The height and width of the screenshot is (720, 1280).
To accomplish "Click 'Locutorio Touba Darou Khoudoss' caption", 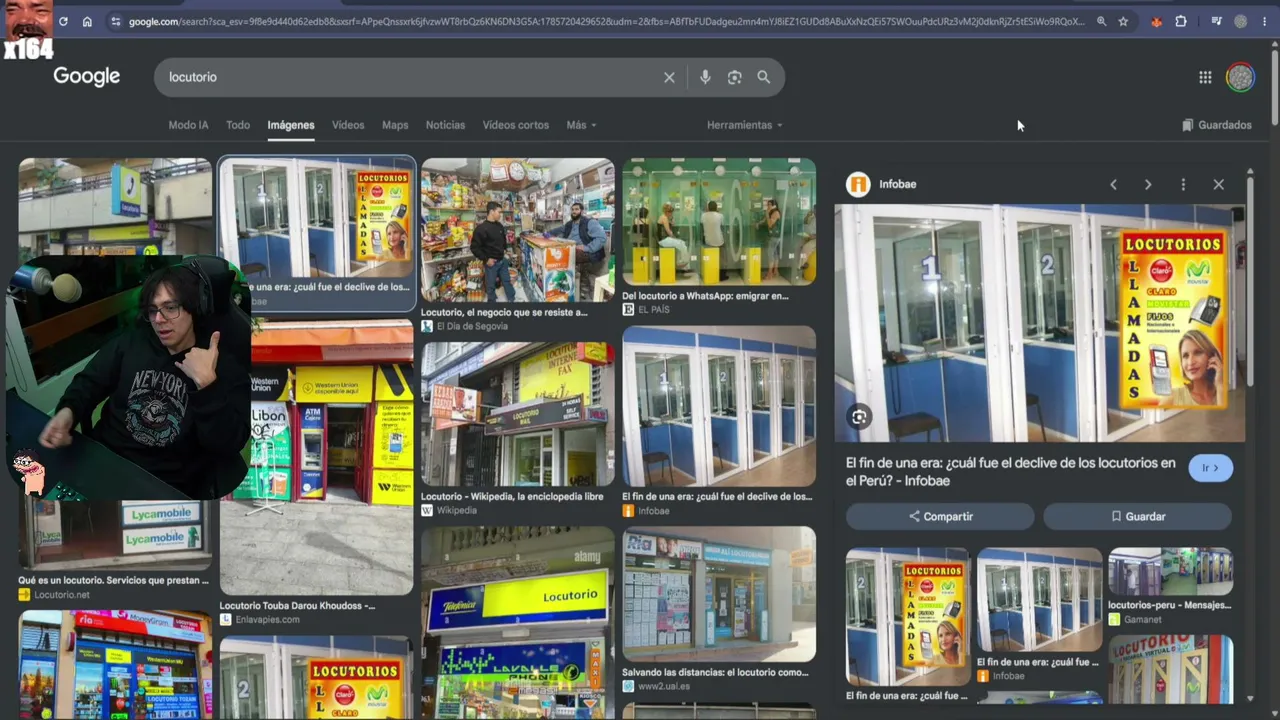I will pyautogui.click(x=297, y=606).
